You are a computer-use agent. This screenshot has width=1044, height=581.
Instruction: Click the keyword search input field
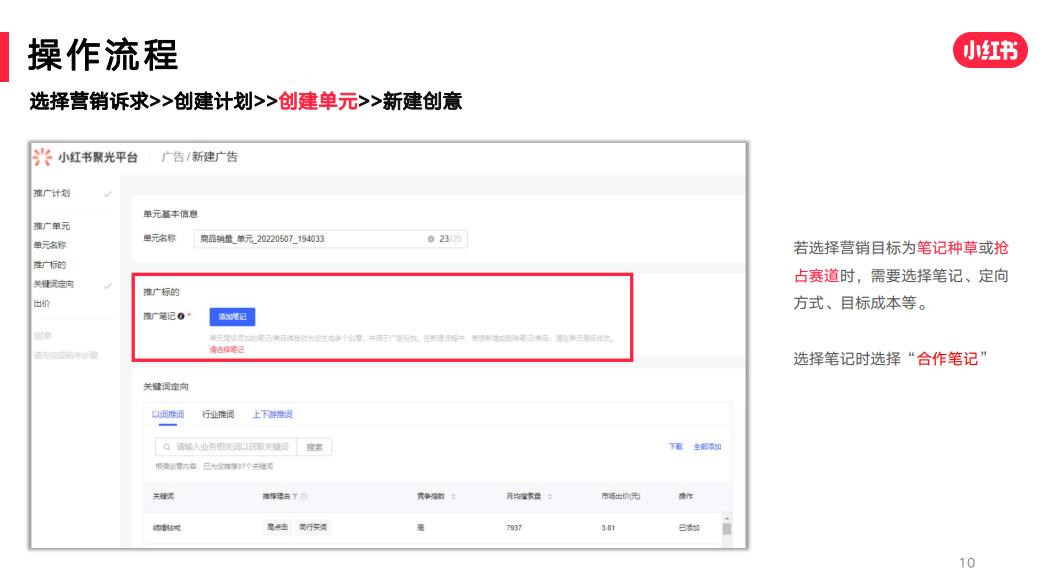[x=226, y=447]
